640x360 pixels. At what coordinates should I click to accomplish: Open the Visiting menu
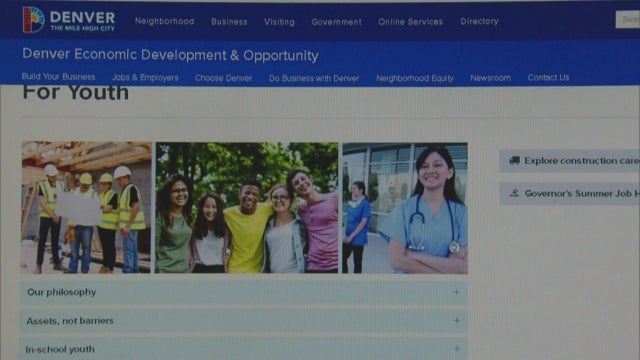coord(279,22)
